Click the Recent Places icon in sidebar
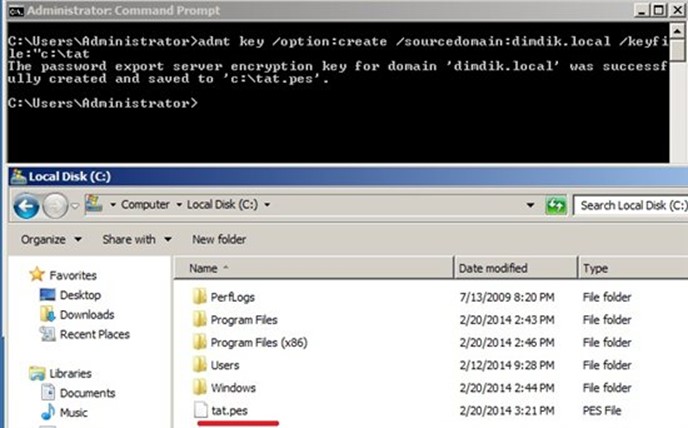This screenshot has width=688, height=428. [47, 334]
